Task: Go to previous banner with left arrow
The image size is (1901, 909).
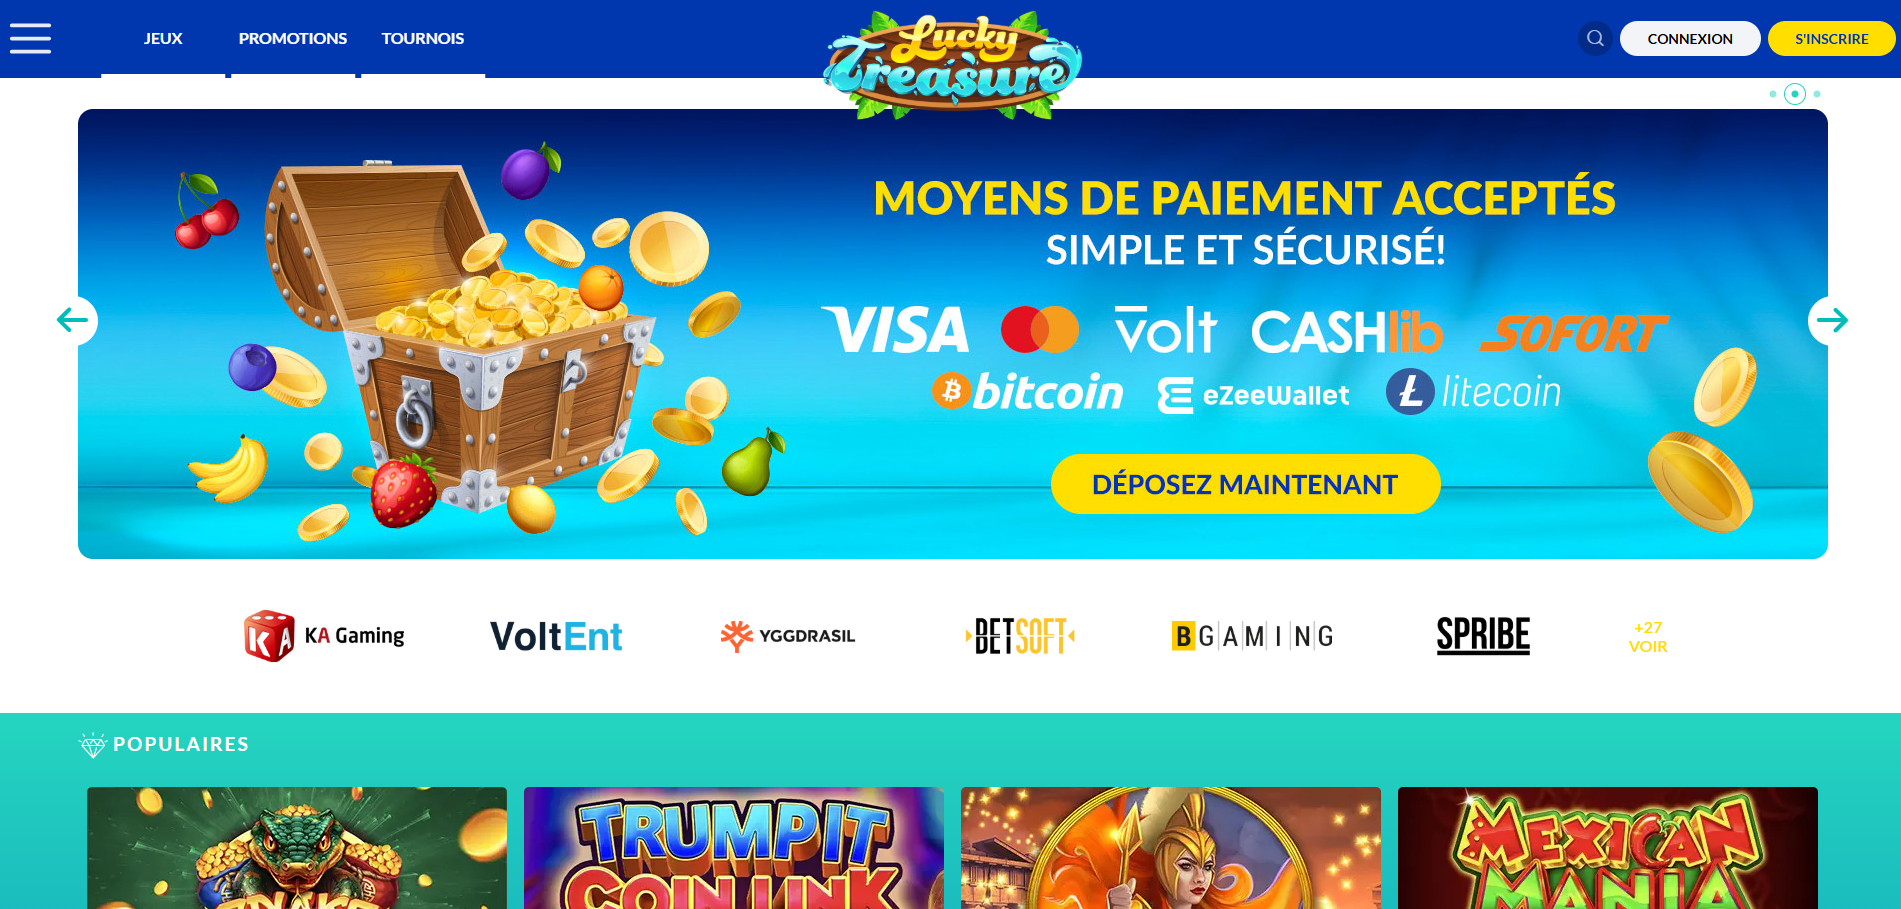Action: coord(73,320)
